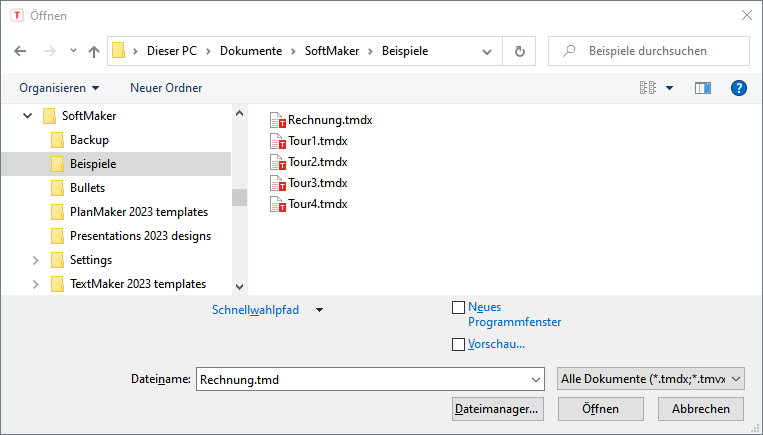The height and width of the screenshot is (435, 763).
Task: Open the Schnellwahlpfad dropdown arrow
Action: click(319, 310)
